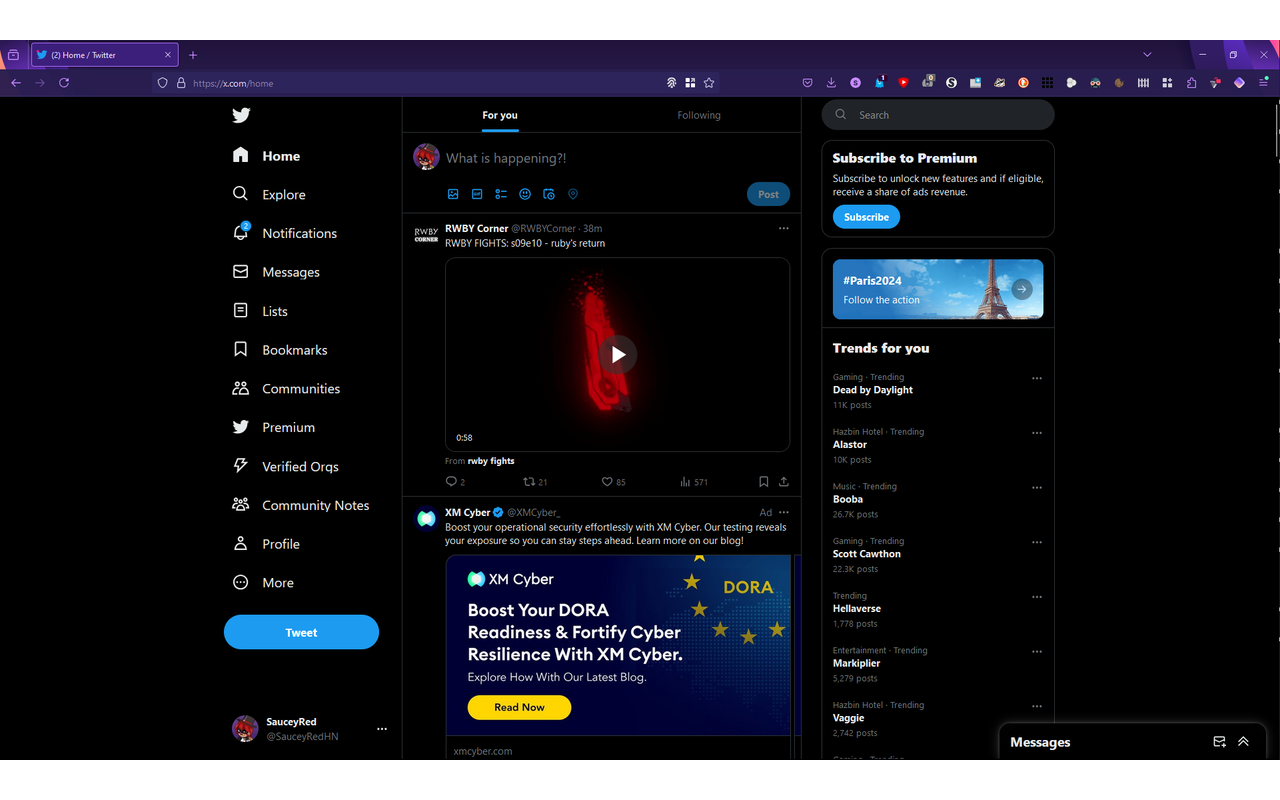Image resolution: width=1280 pixels, height=800 pixels.
Task: Reply to the RWBY Corner post
Action: pos(455,482)
